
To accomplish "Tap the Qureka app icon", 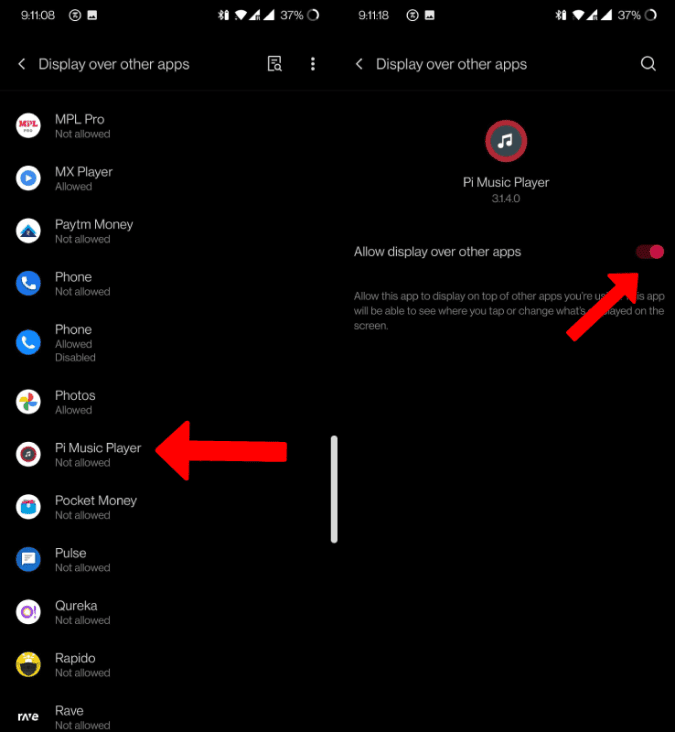I will point(28,612).
